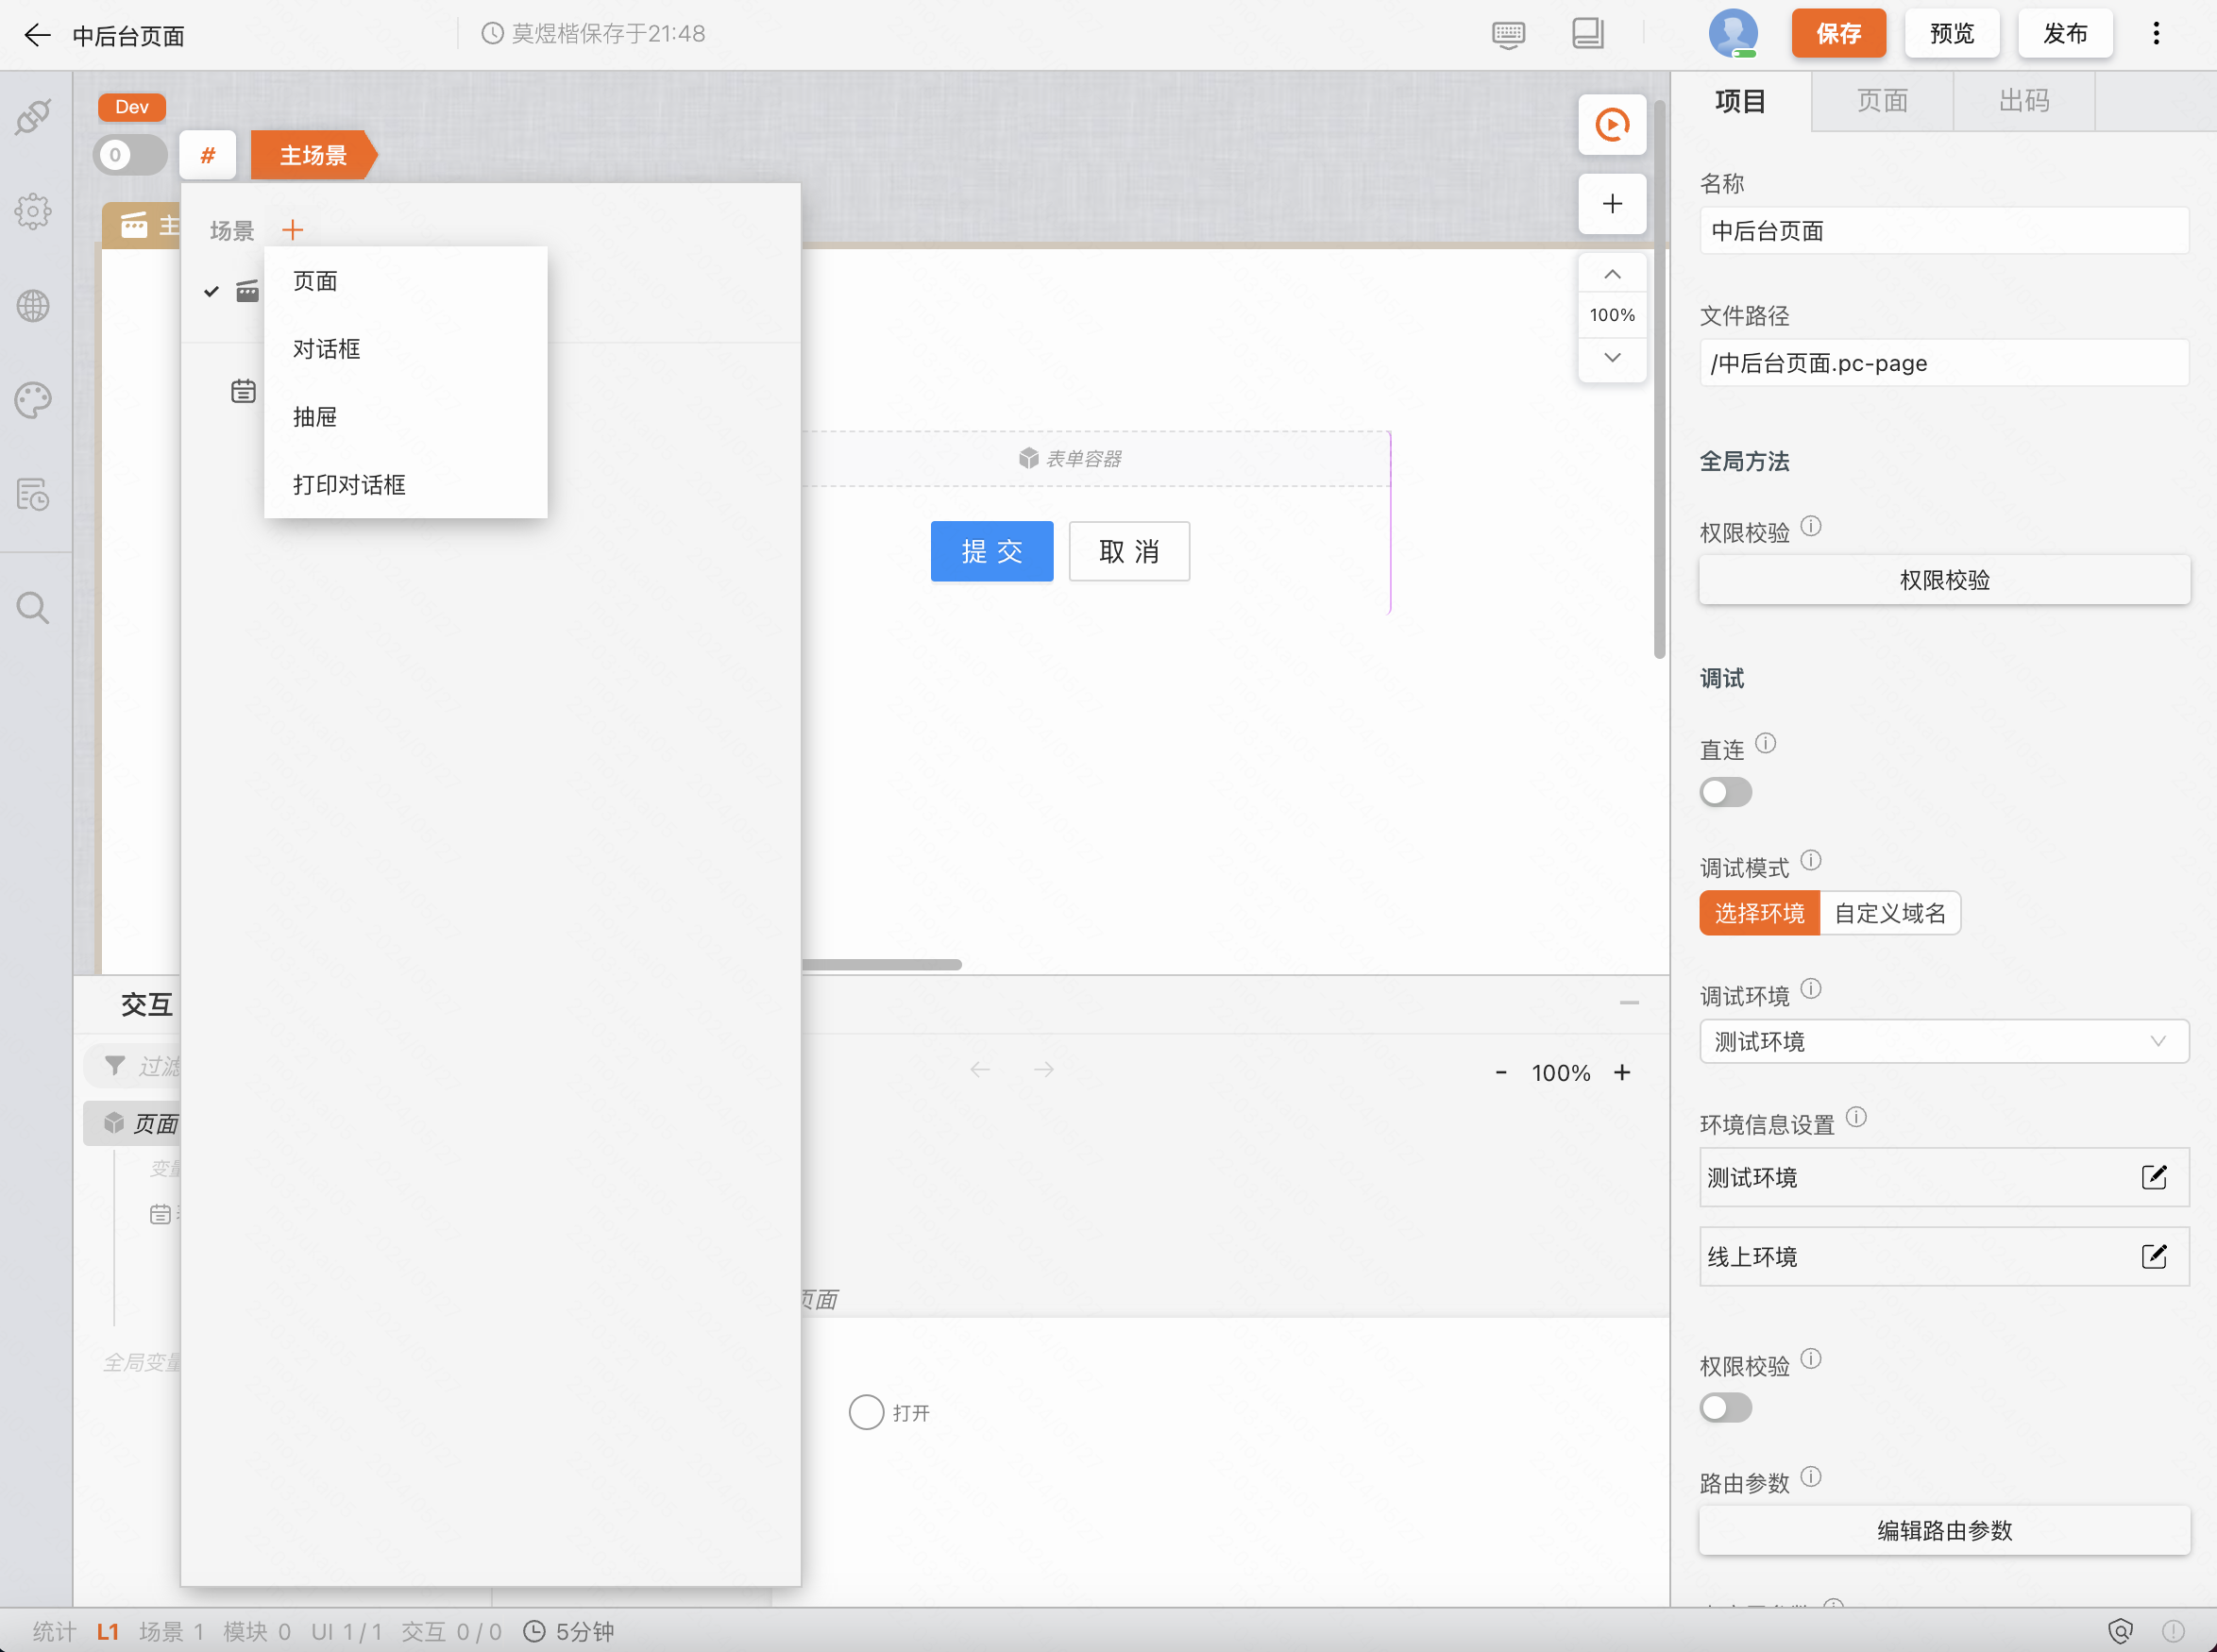Edit the 线上环境 entry via pencil icon
The height and width of the screenshot is (1652, 2217).
pyautogui.click(x=2153, y=1256)
